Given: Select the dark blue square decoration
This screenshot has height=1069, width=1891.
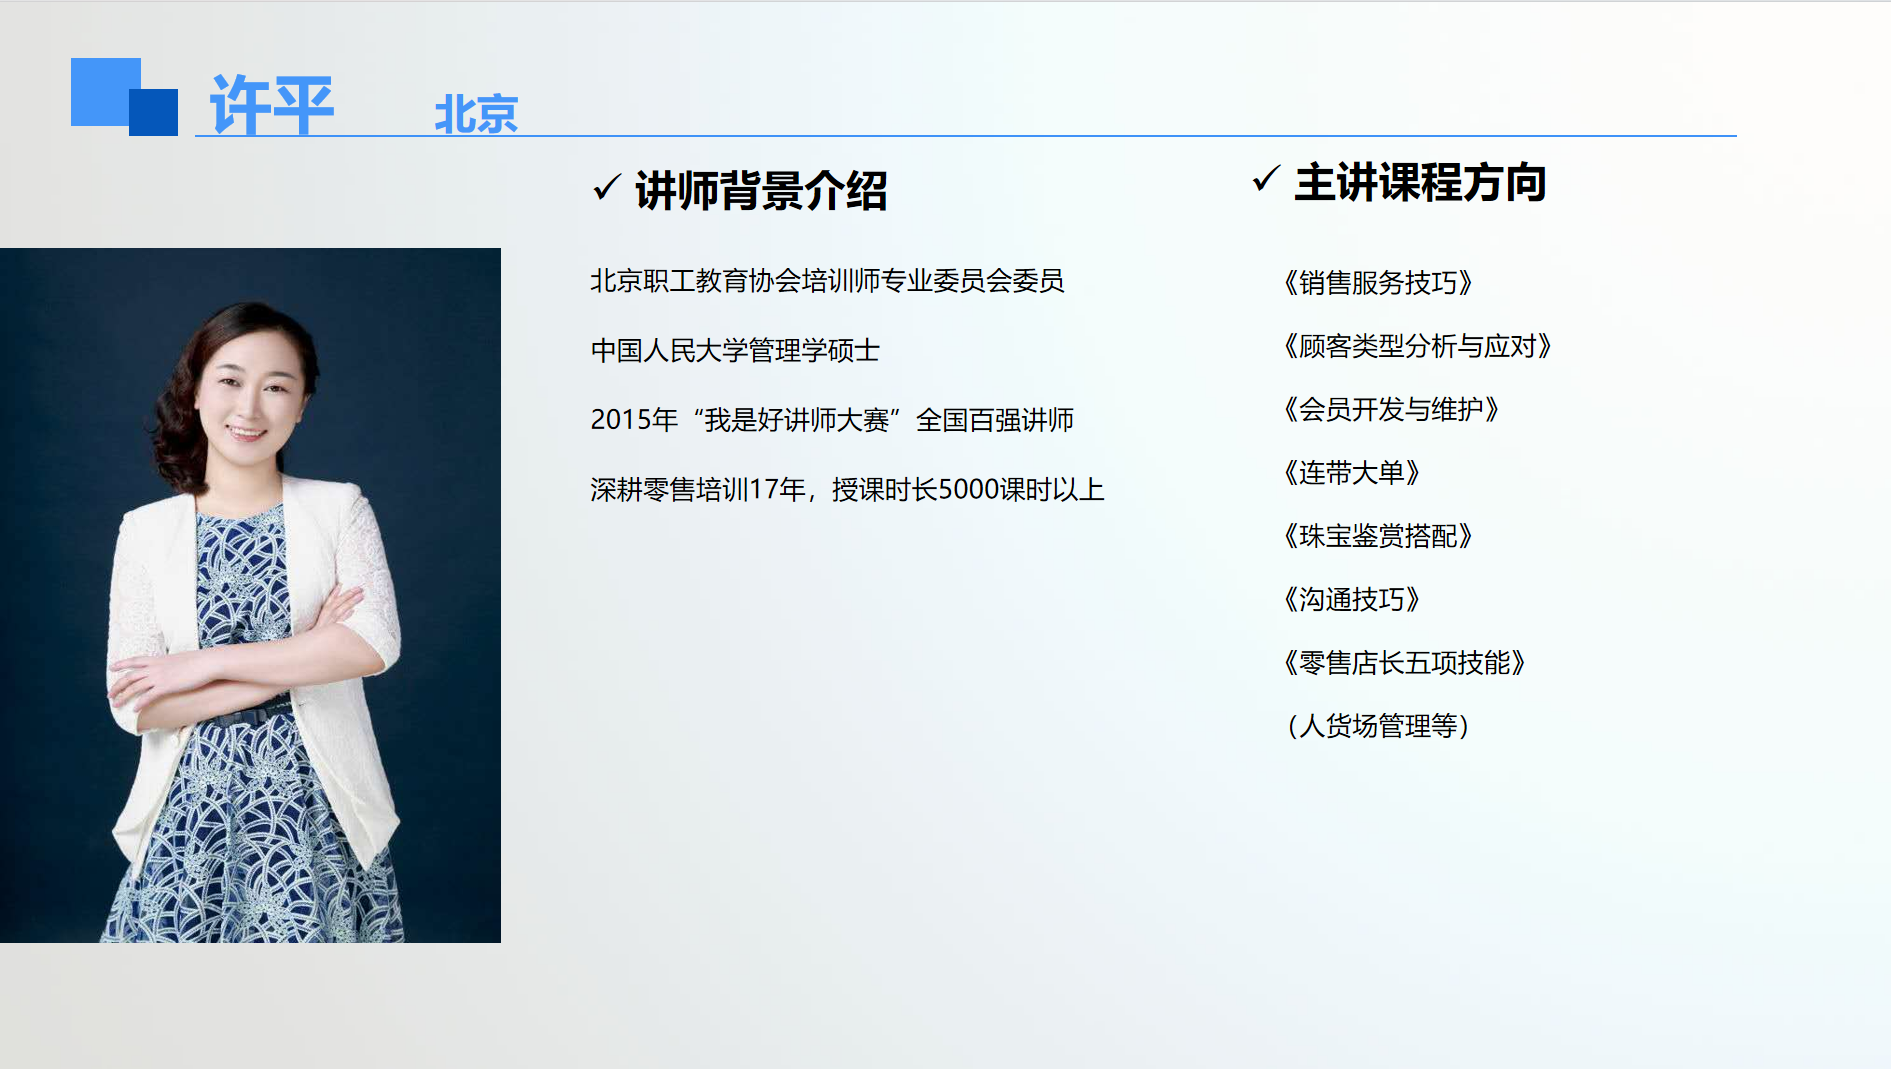Looking at the screenshot, I should [156, 114].
